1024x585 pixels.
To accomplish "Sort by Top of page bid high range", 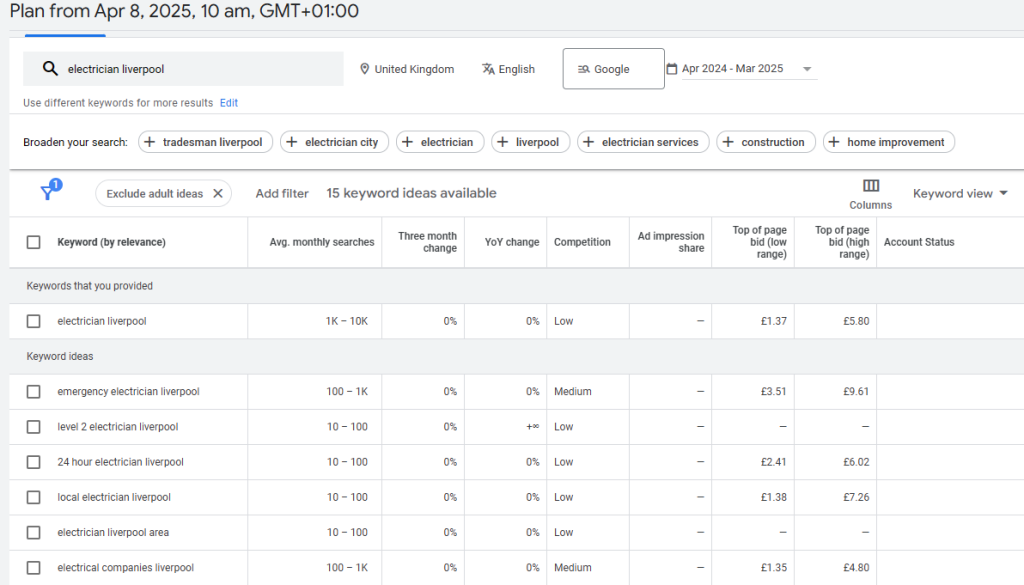I will [x=842, y=242].
